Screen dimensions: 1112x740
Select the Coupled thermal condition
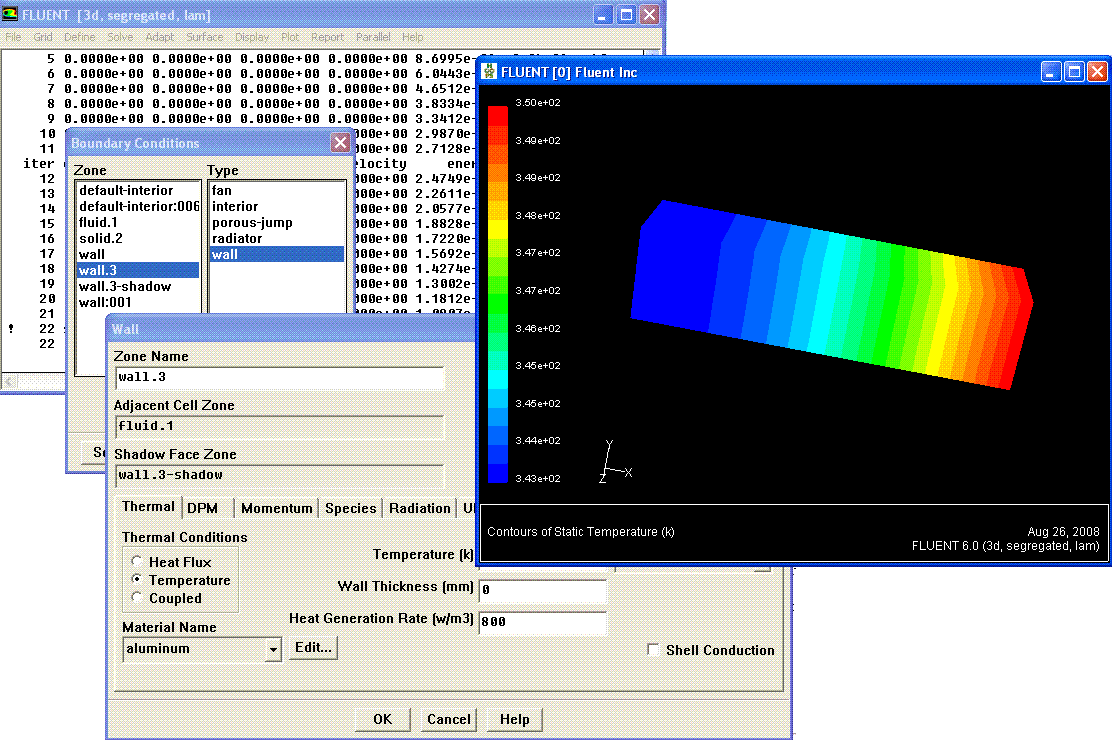137,597
